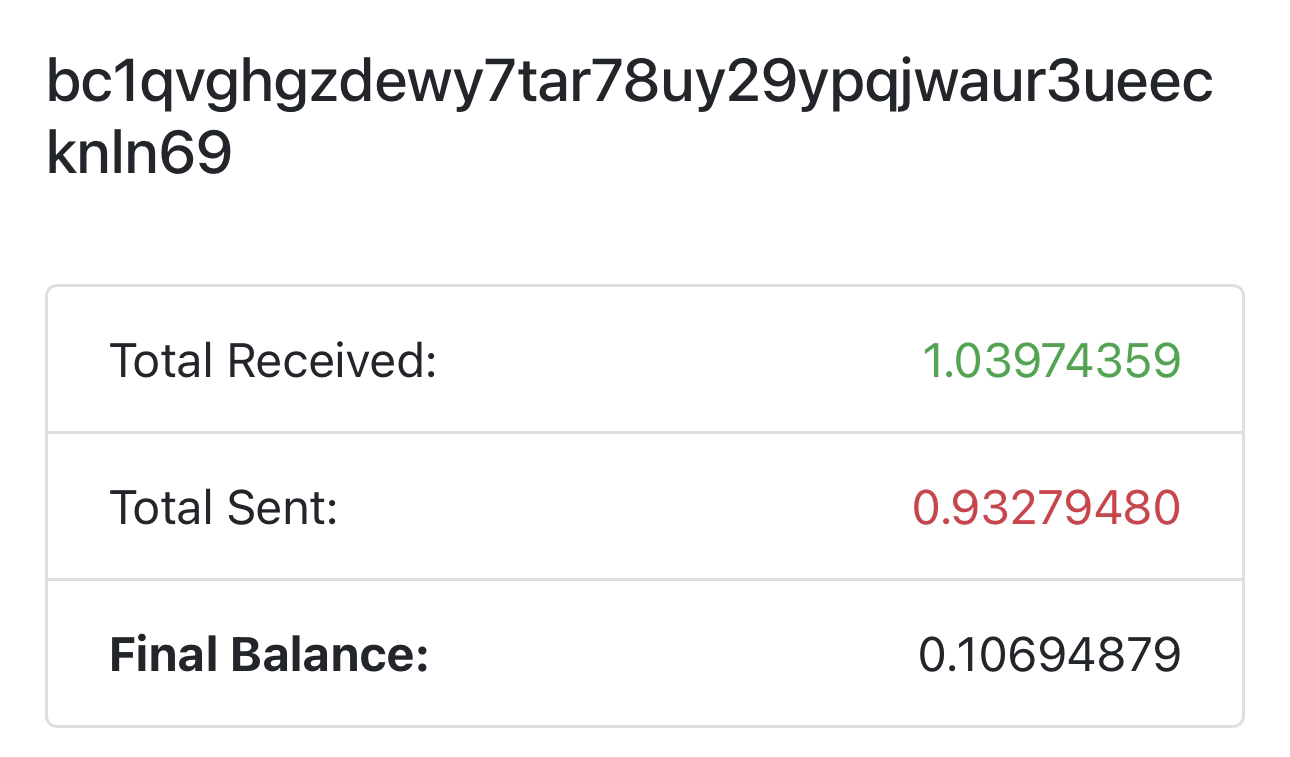Click the word "Balance" in the last row

(330, 654)
